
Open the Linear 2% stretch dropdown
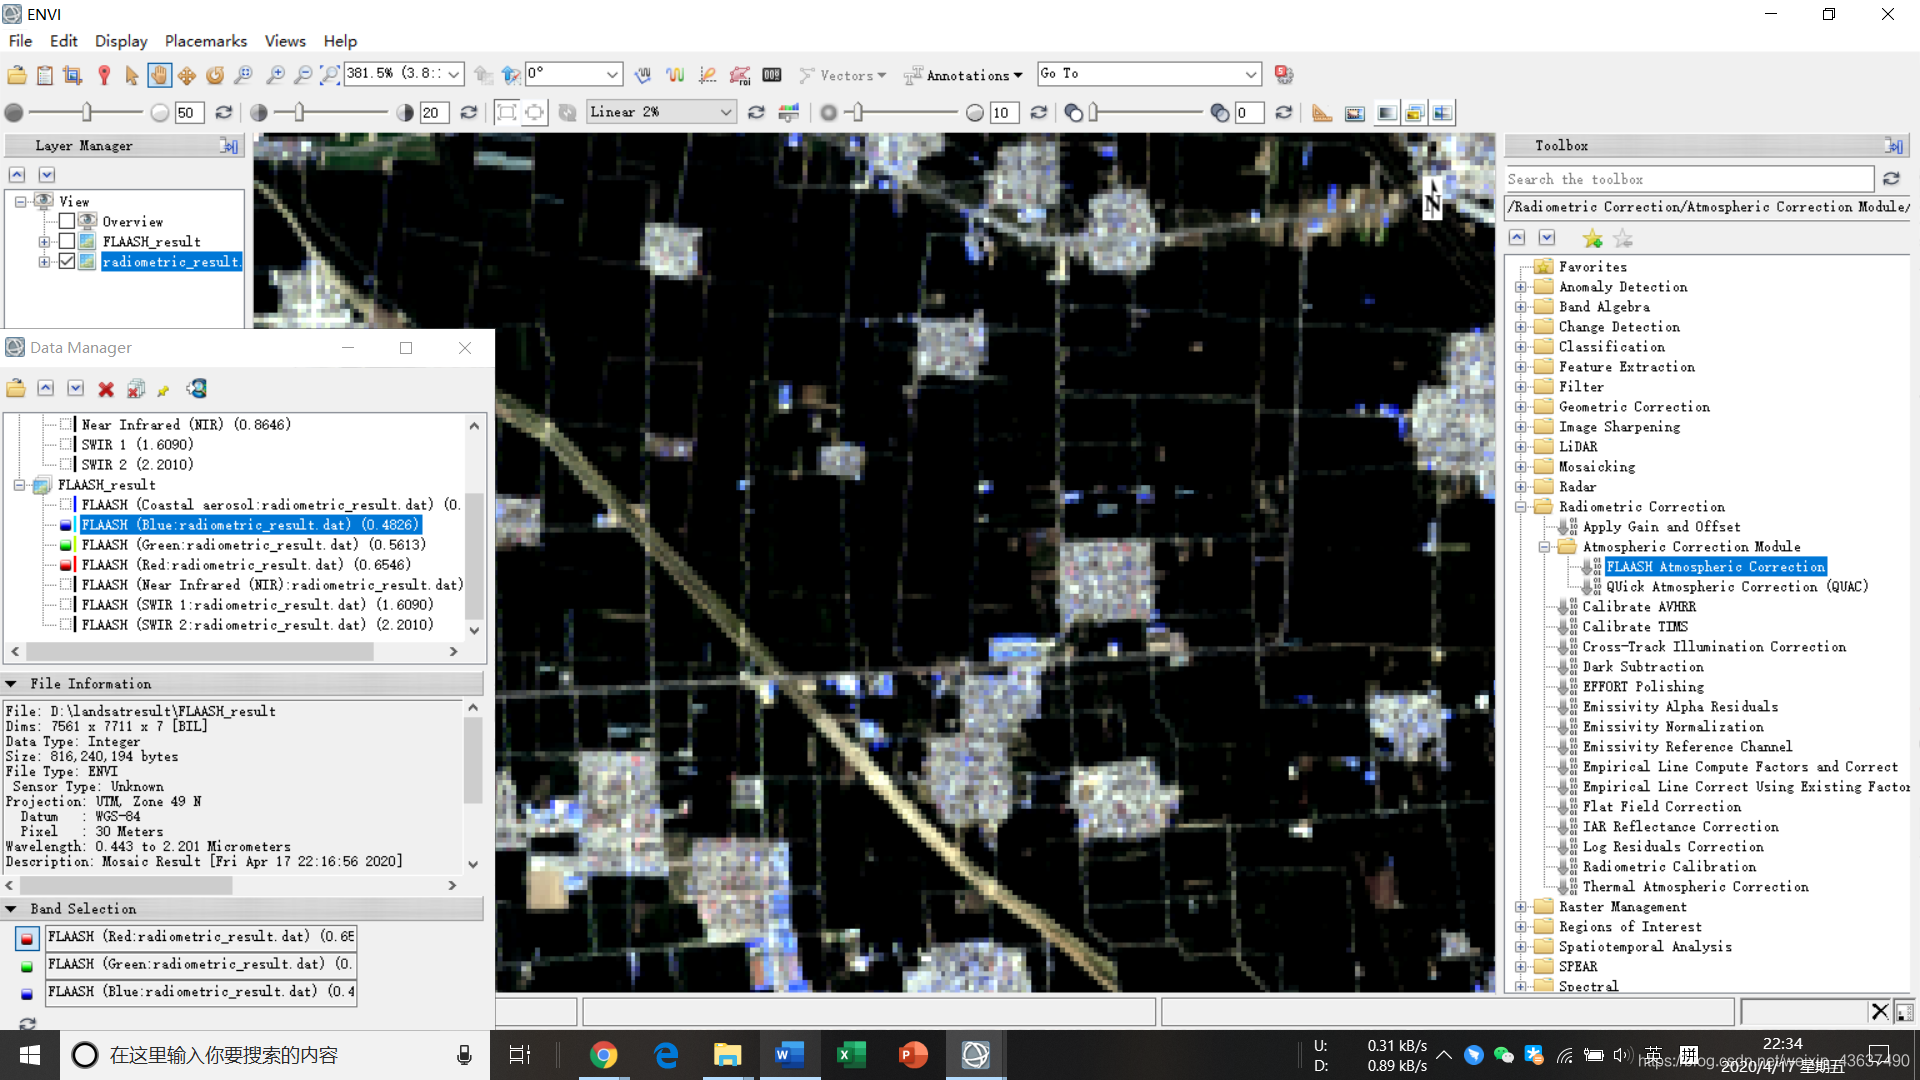(662, 112)
